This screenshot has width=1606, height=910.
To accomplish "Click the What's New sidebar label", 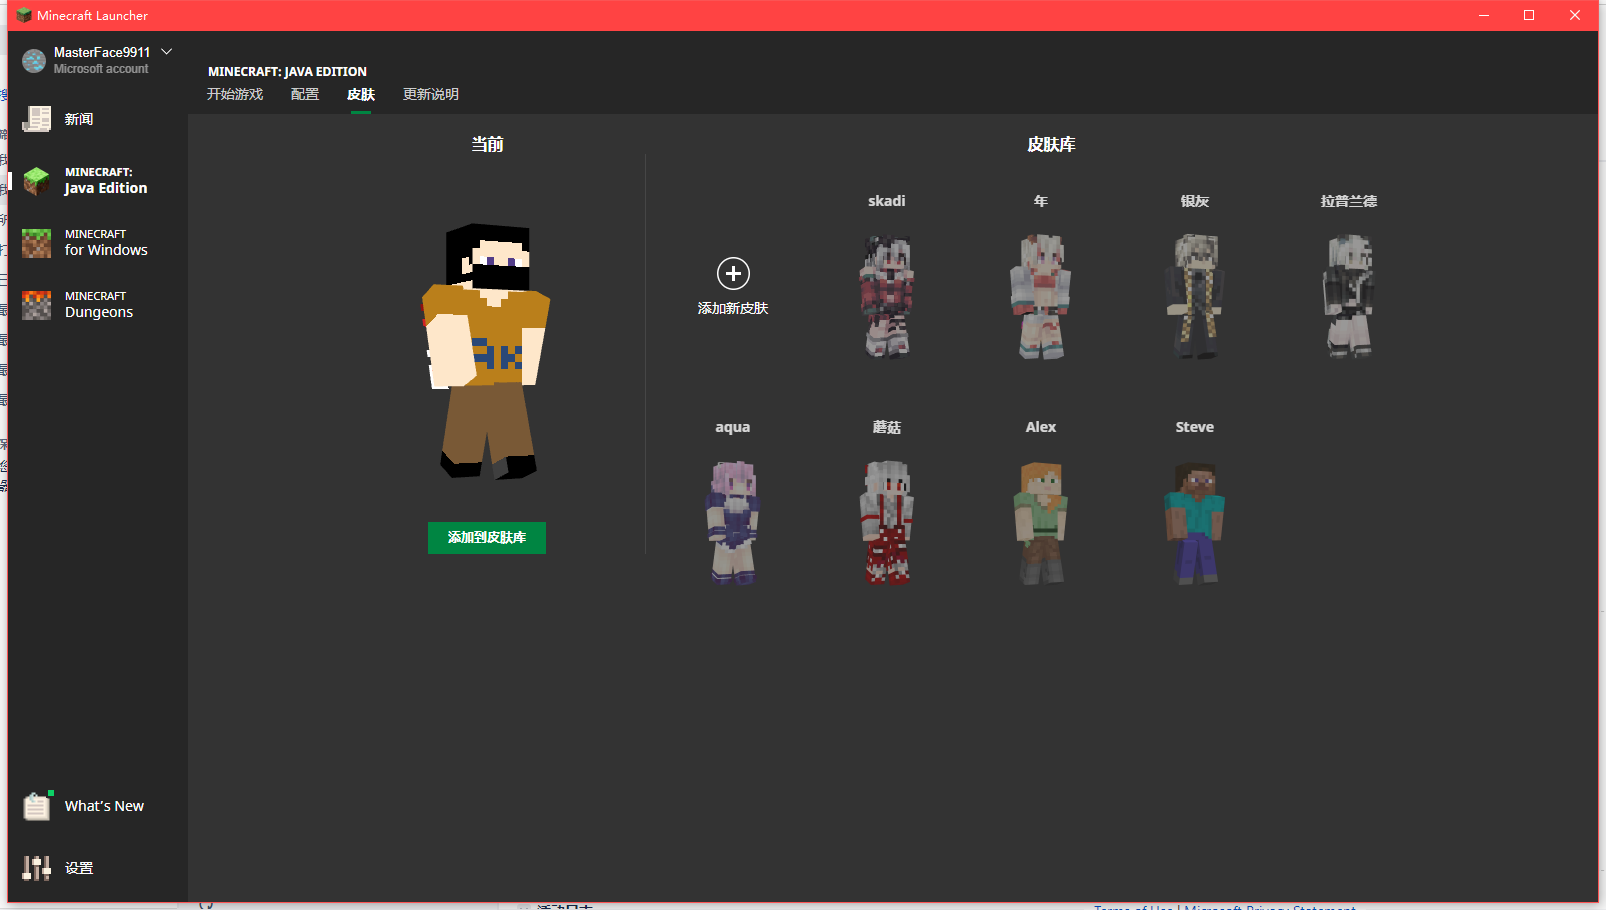I will [x=104, y=806].
